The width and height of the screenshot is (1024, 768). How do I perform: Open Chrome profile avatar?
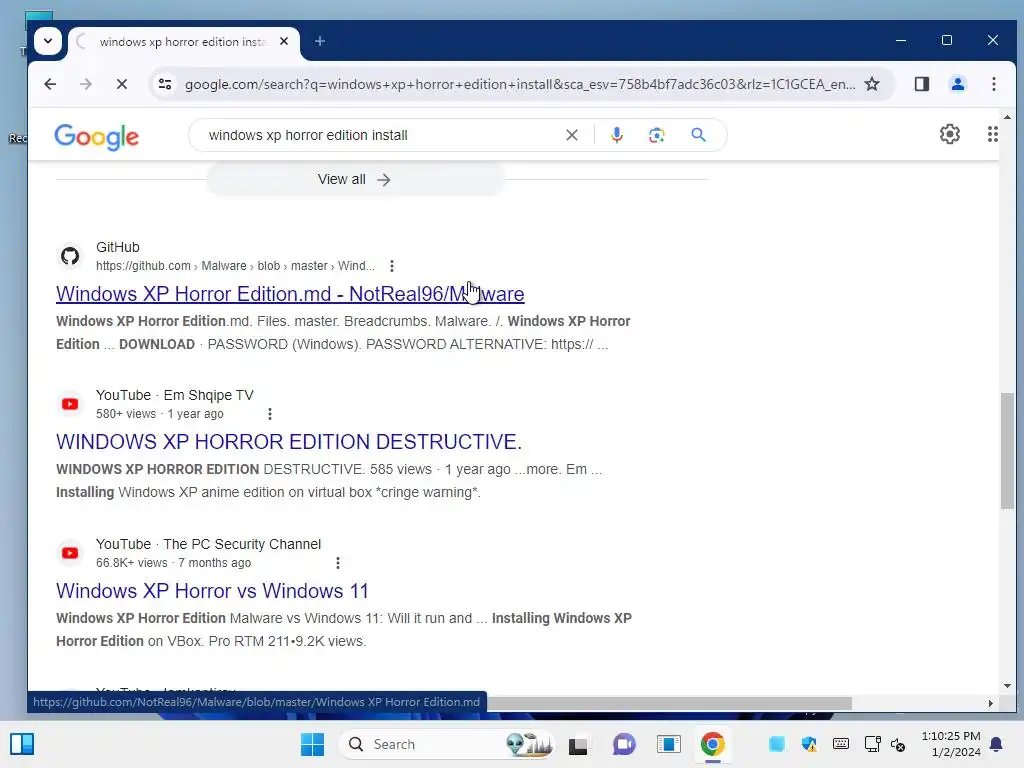957,84
